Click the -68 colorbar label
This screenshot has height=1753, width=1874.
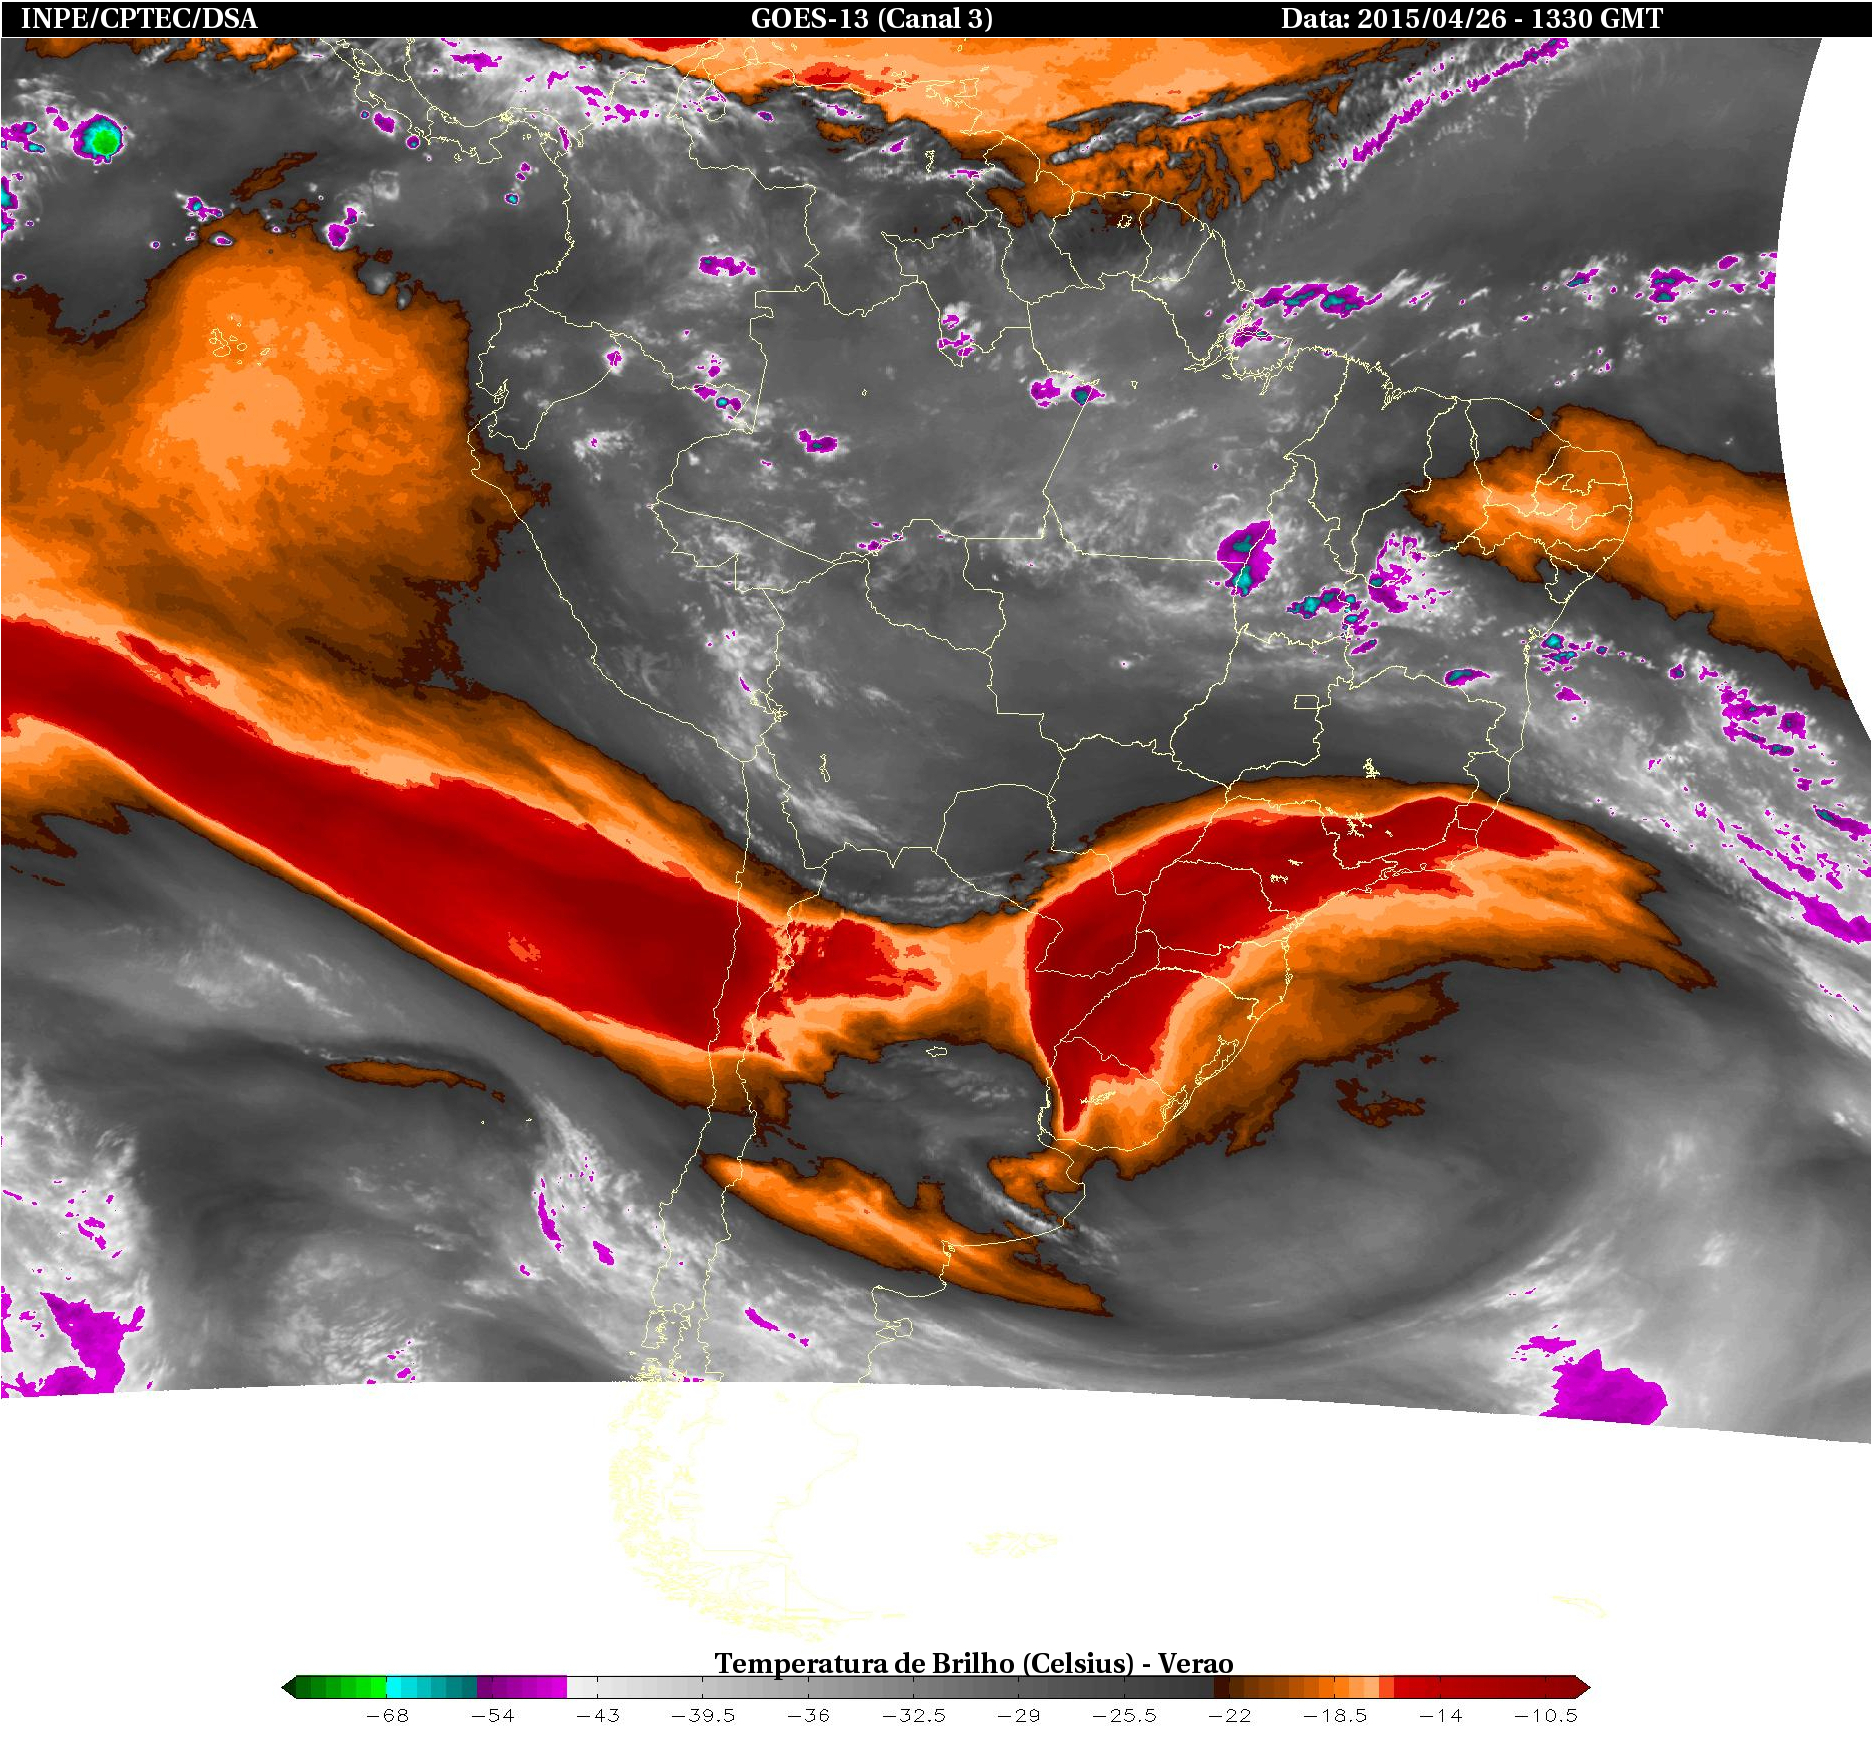(387, 1716)
